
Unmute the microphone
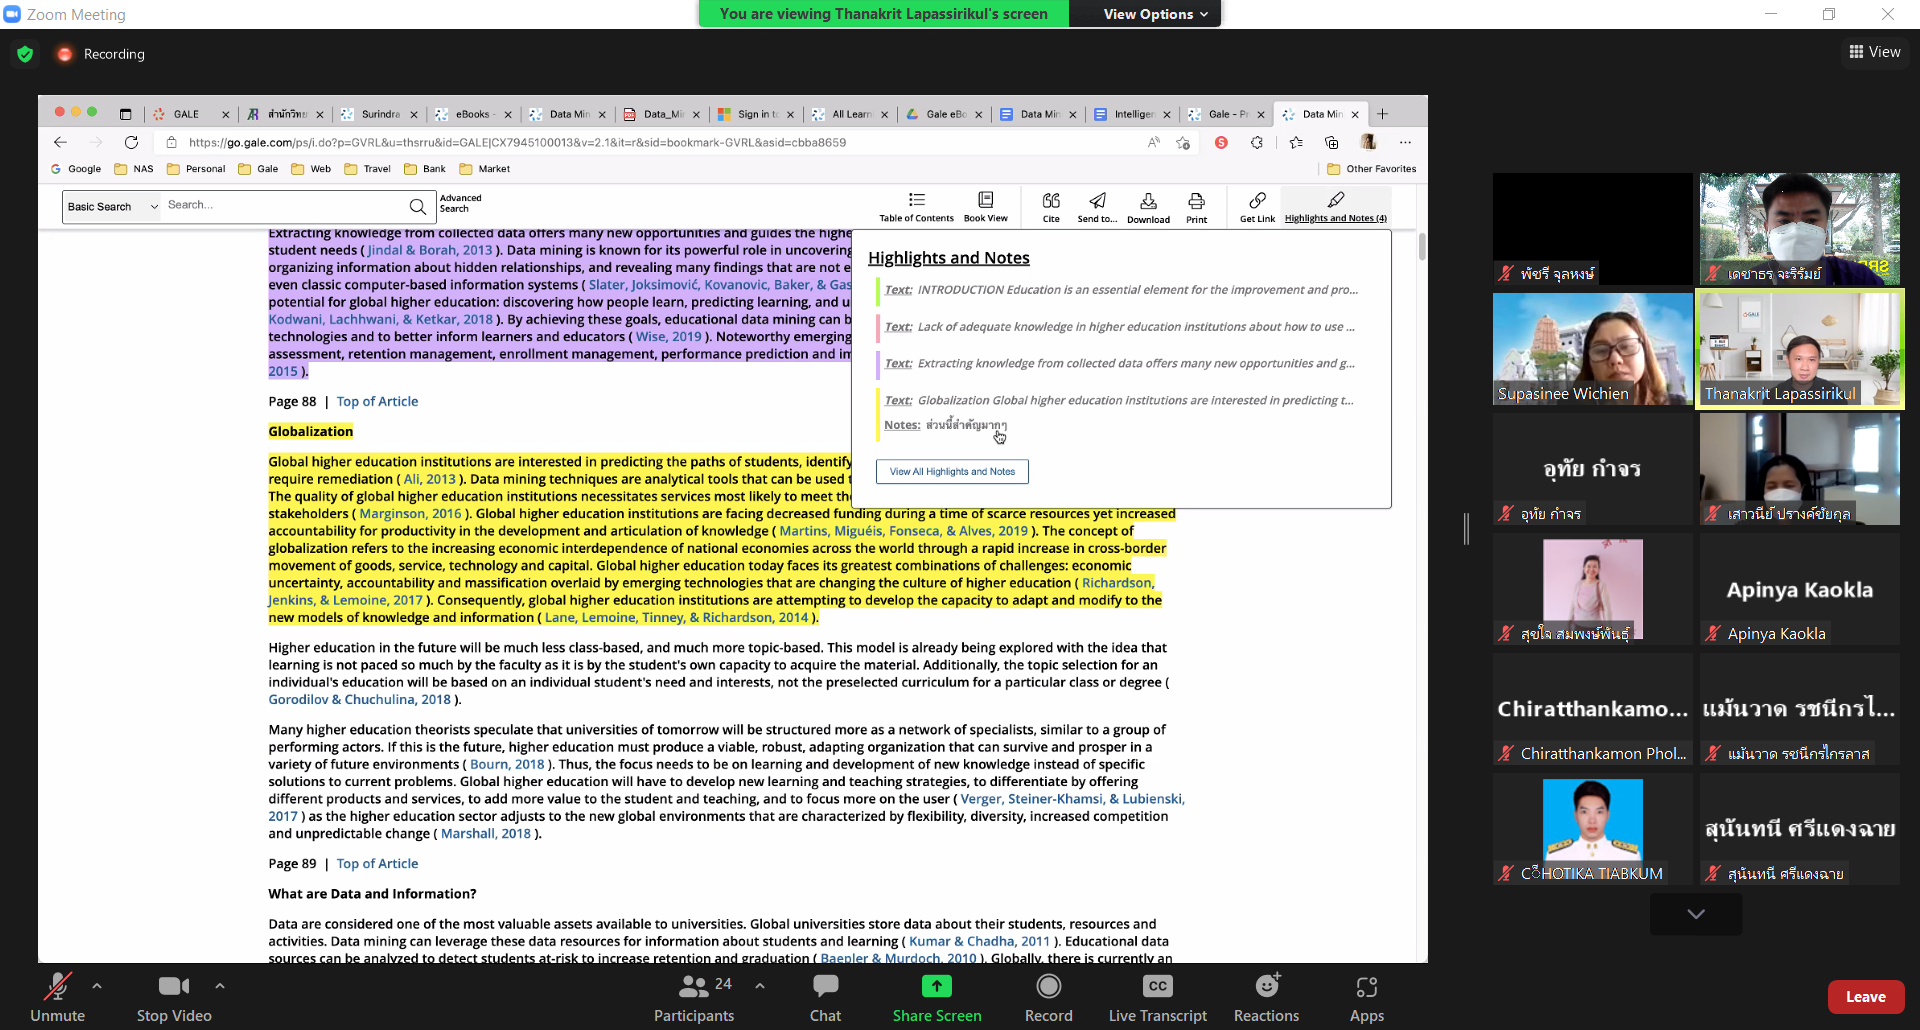coord(57,987)
